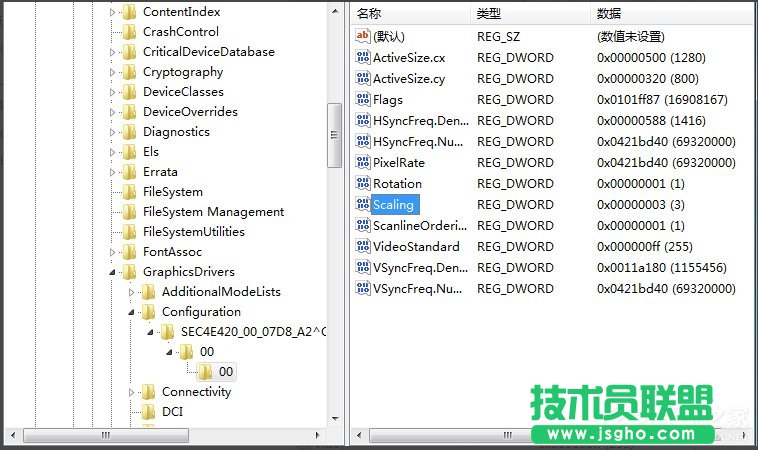Select the innermost highlighted 00 key
Image resolution: width=758 pixels, height=450 pixels.
coord(226,372)
